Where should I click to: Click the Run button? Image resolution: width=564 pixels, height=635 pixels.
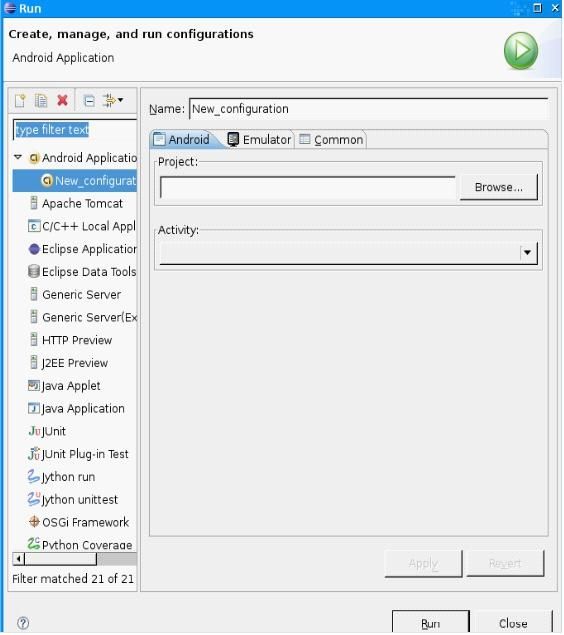[430, 623]
